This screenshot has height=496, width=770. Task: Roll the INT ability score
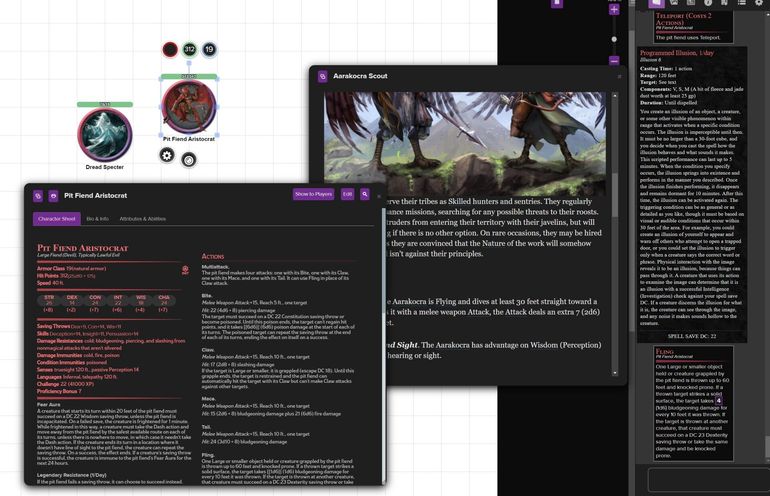pyautogui.click(x=117, y=303)
